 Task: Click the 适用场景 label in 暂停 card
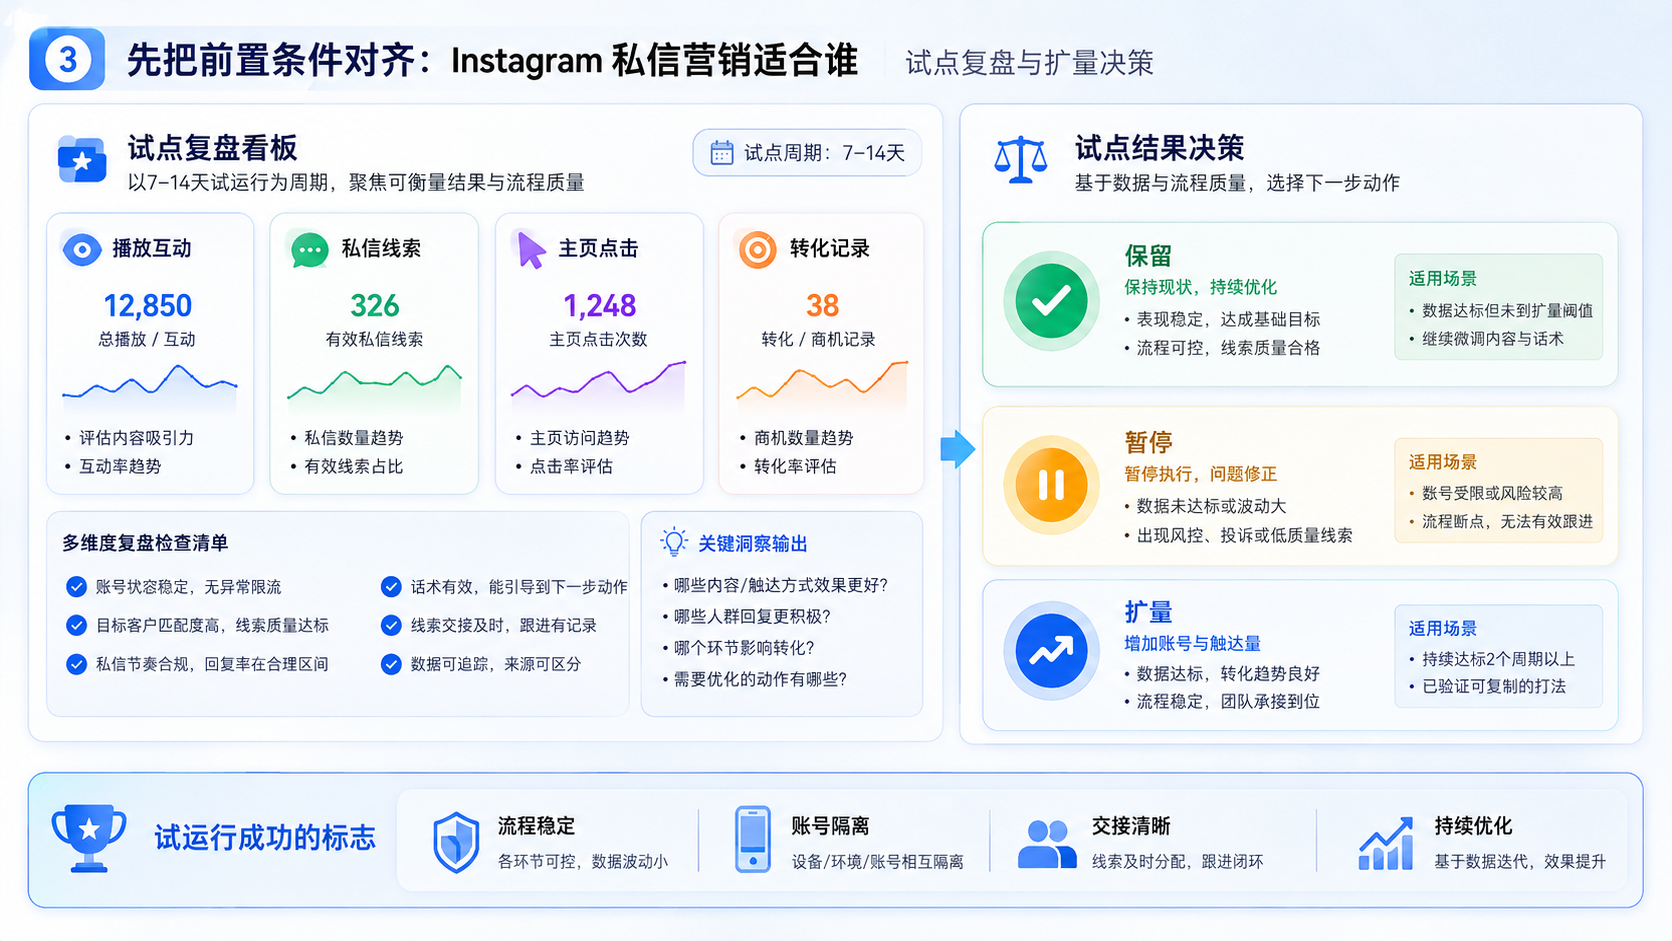coord(1443,462)
